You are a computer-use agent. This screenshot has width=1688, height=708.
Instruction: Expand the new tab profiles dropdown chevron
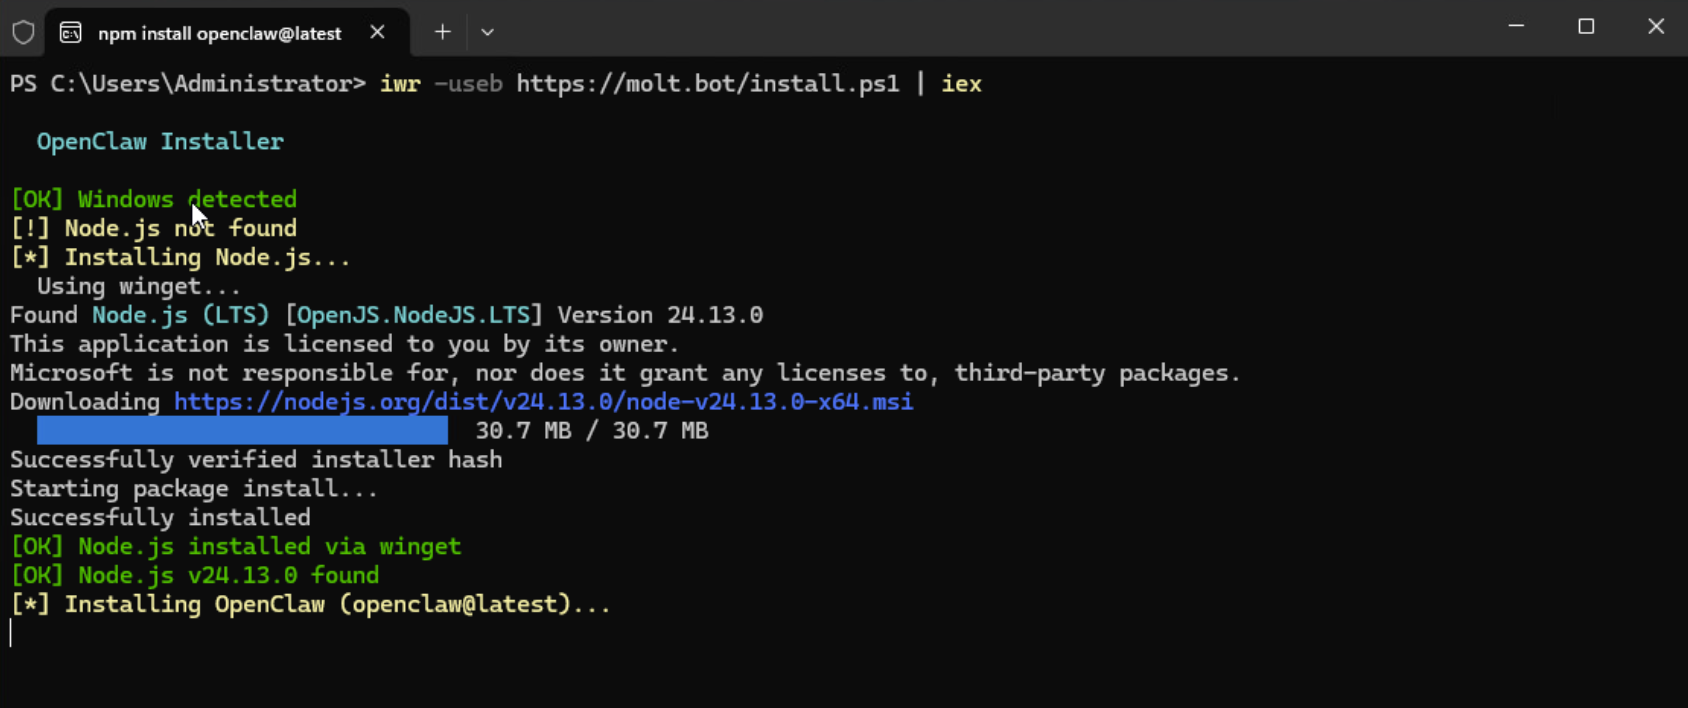(x=487, y=32)
